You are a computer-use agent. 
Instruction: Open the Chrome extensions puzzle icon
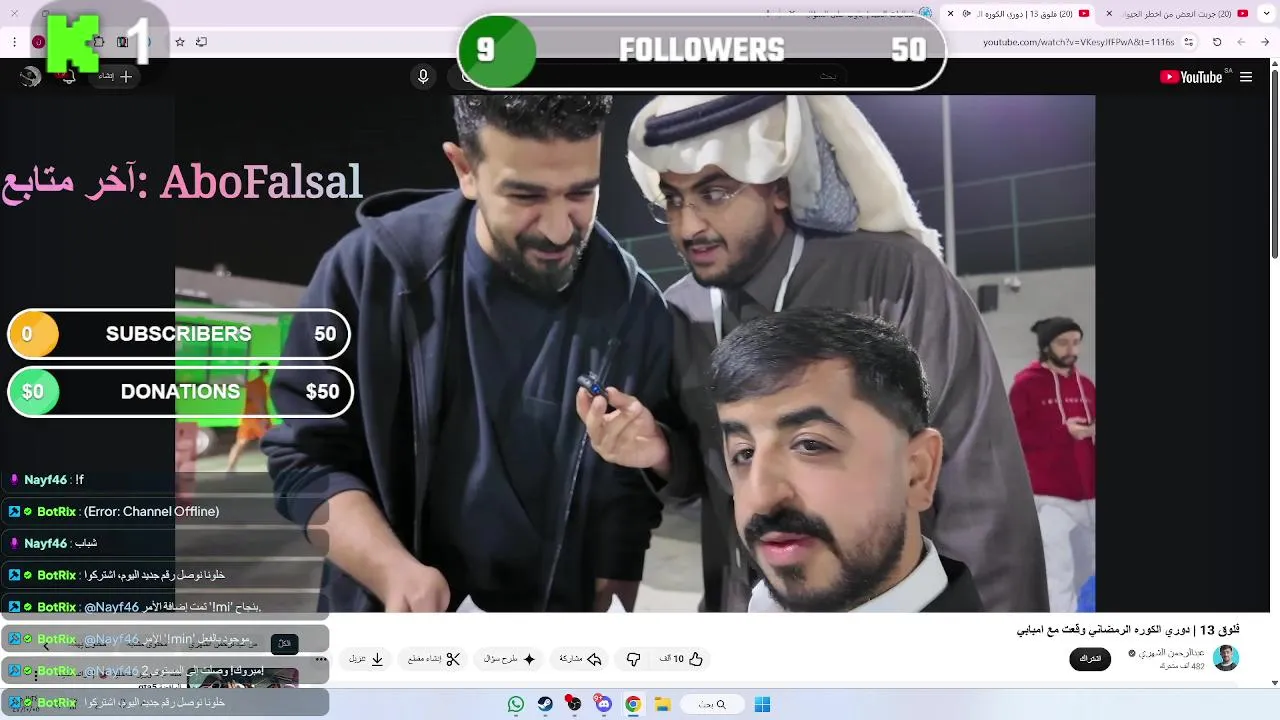[98, 42]
